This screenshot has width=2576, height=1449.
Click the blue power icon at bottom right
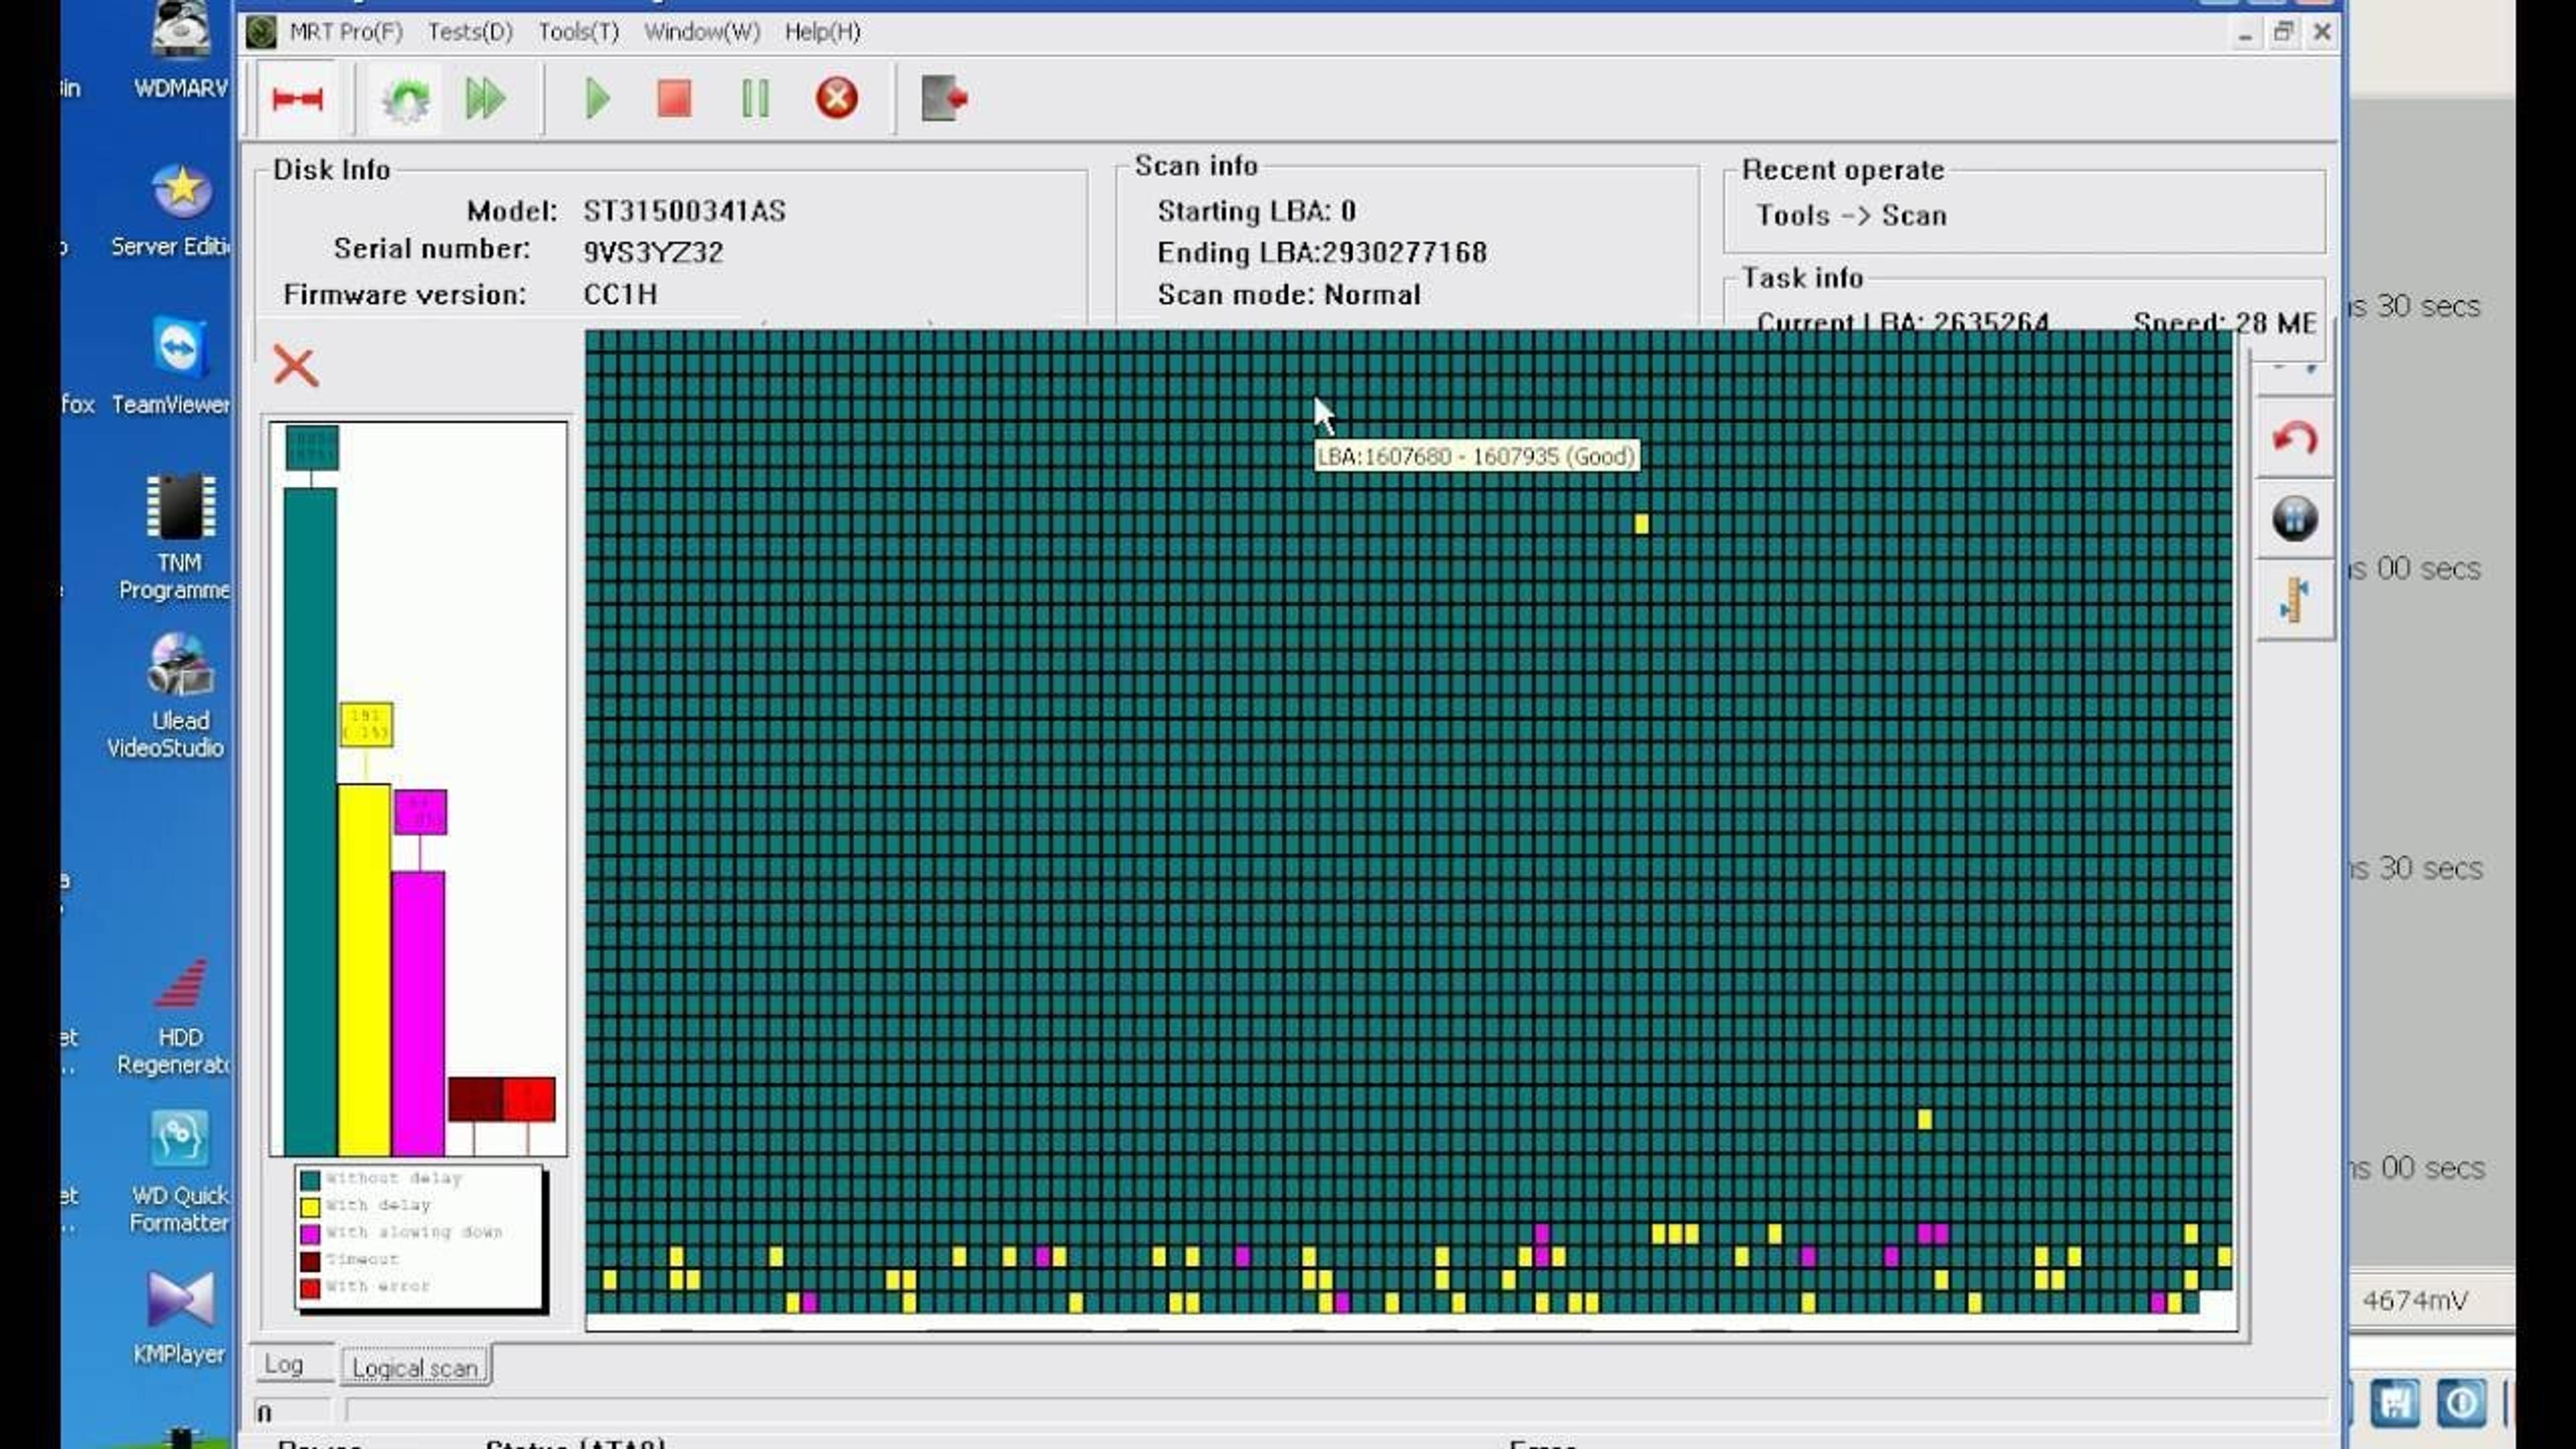(x=2461, y=1403)
